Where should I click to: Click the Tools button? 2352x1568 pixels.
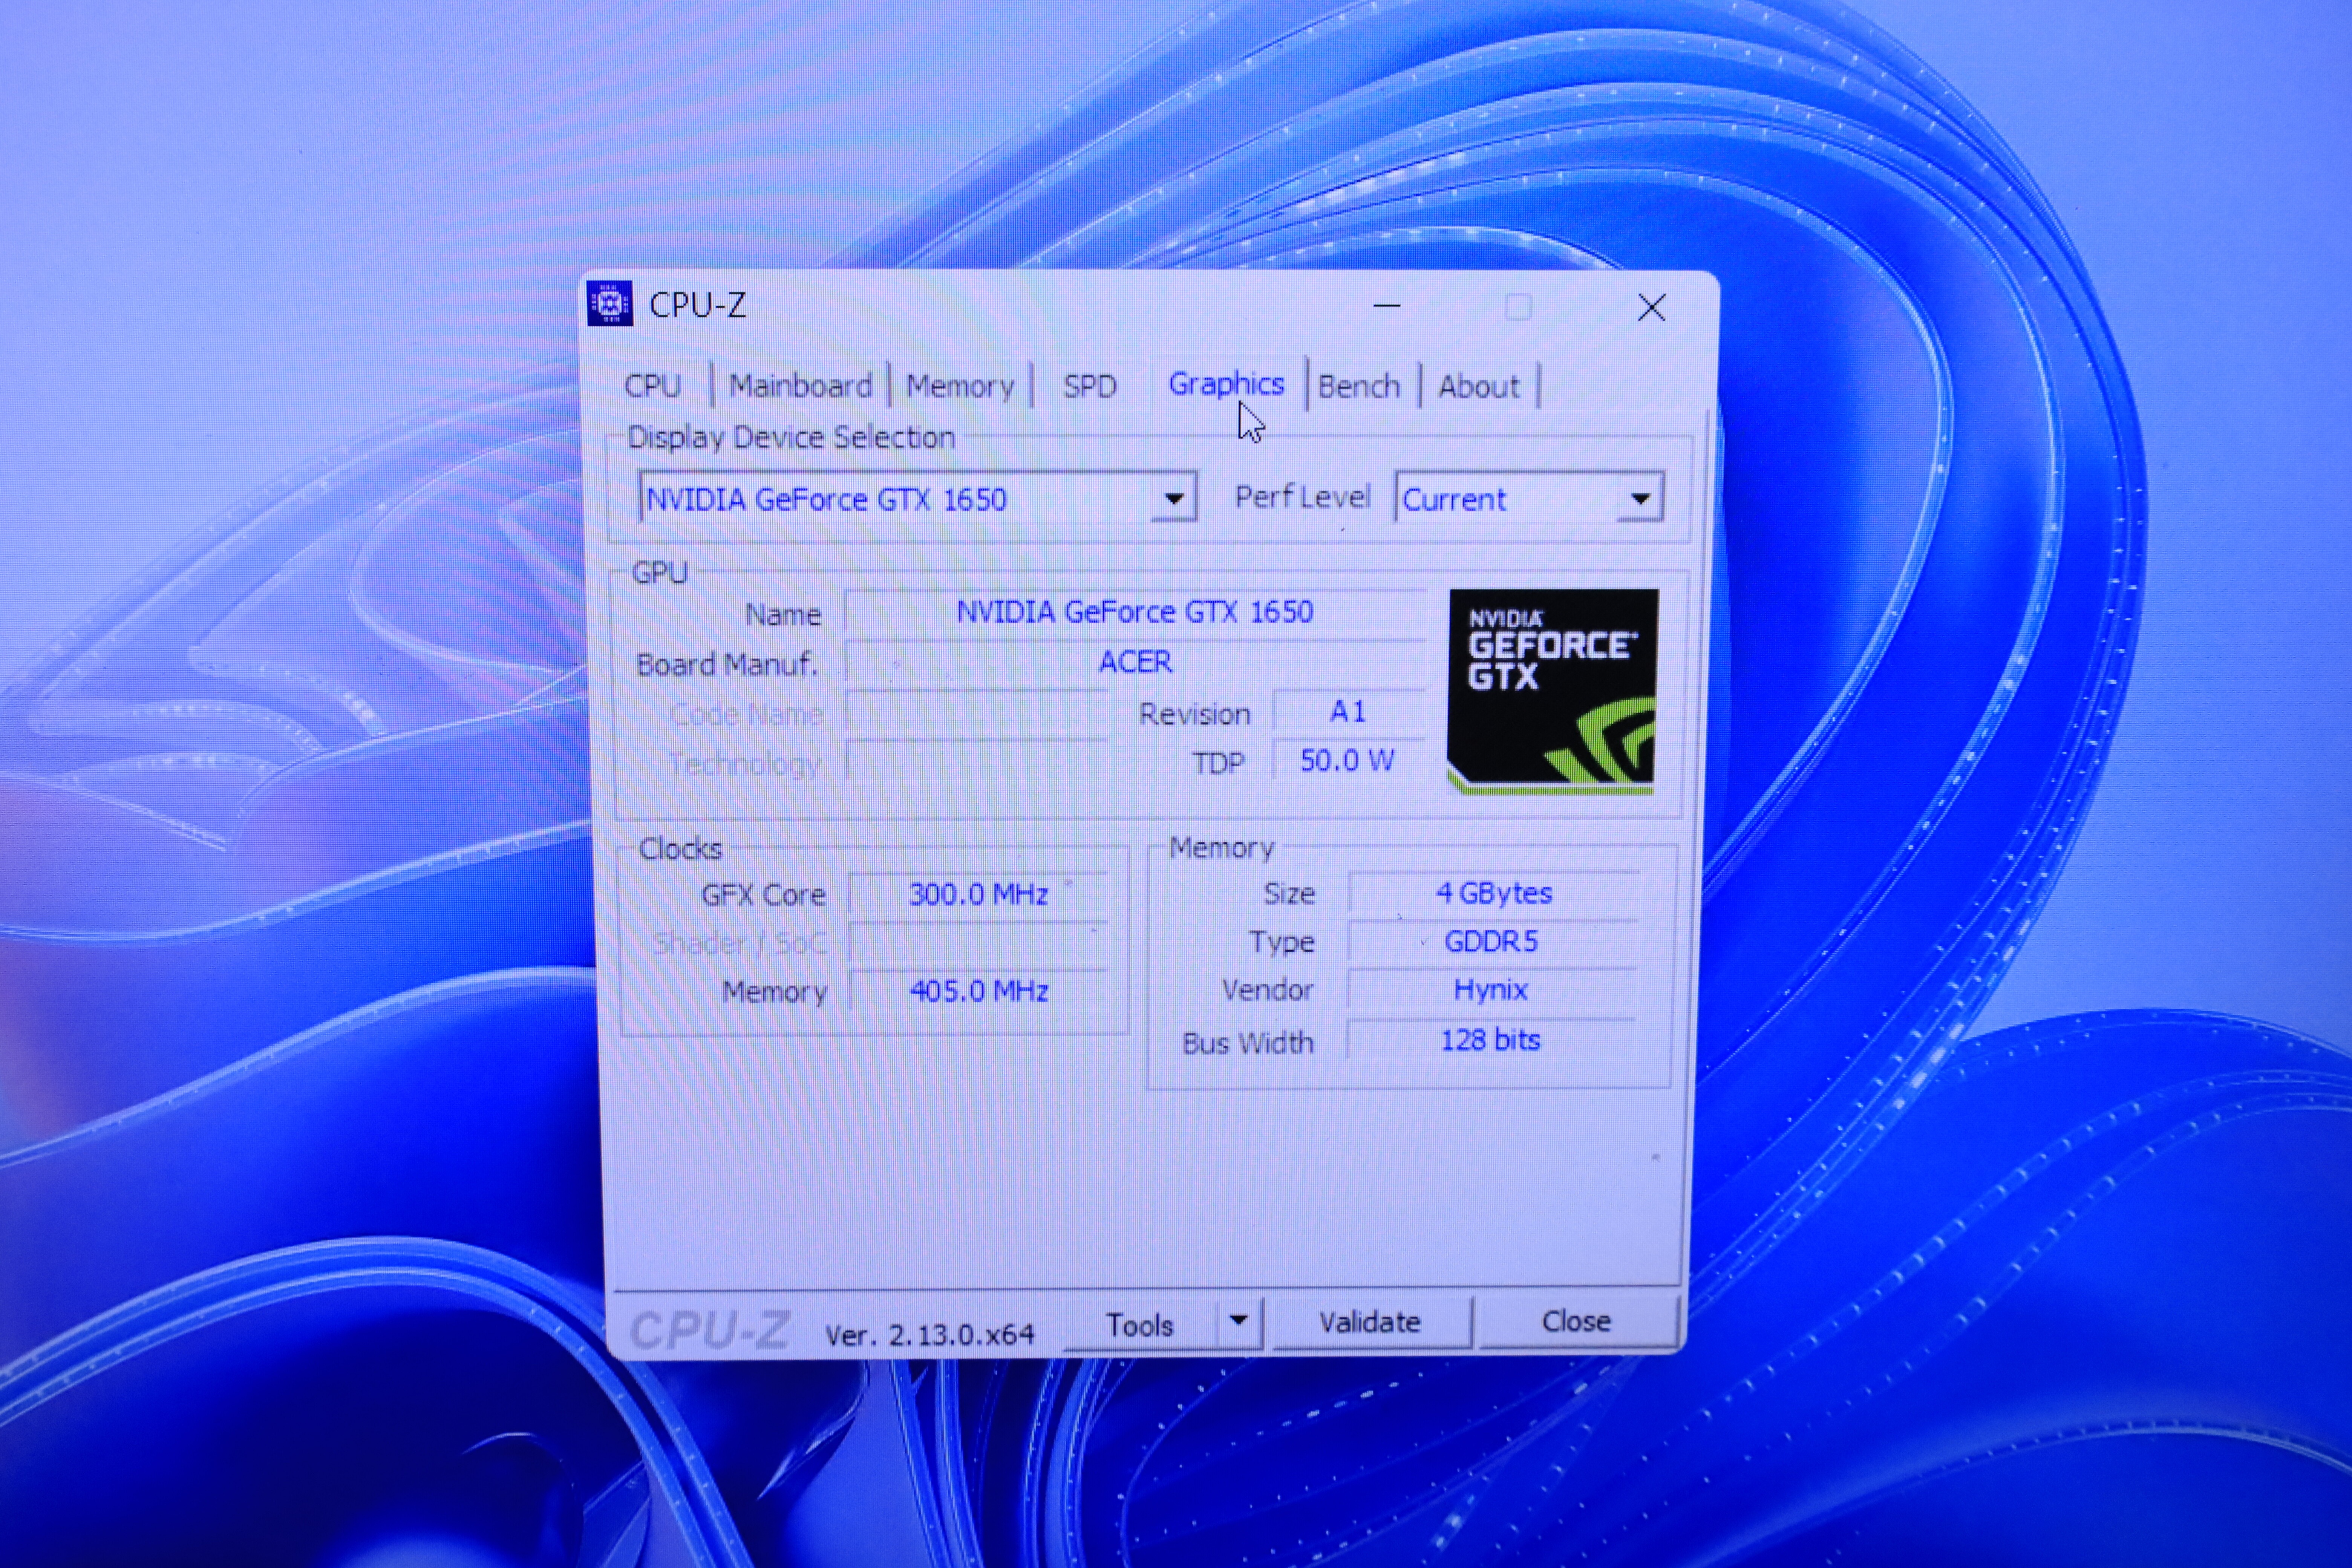pos(1139,1324)
